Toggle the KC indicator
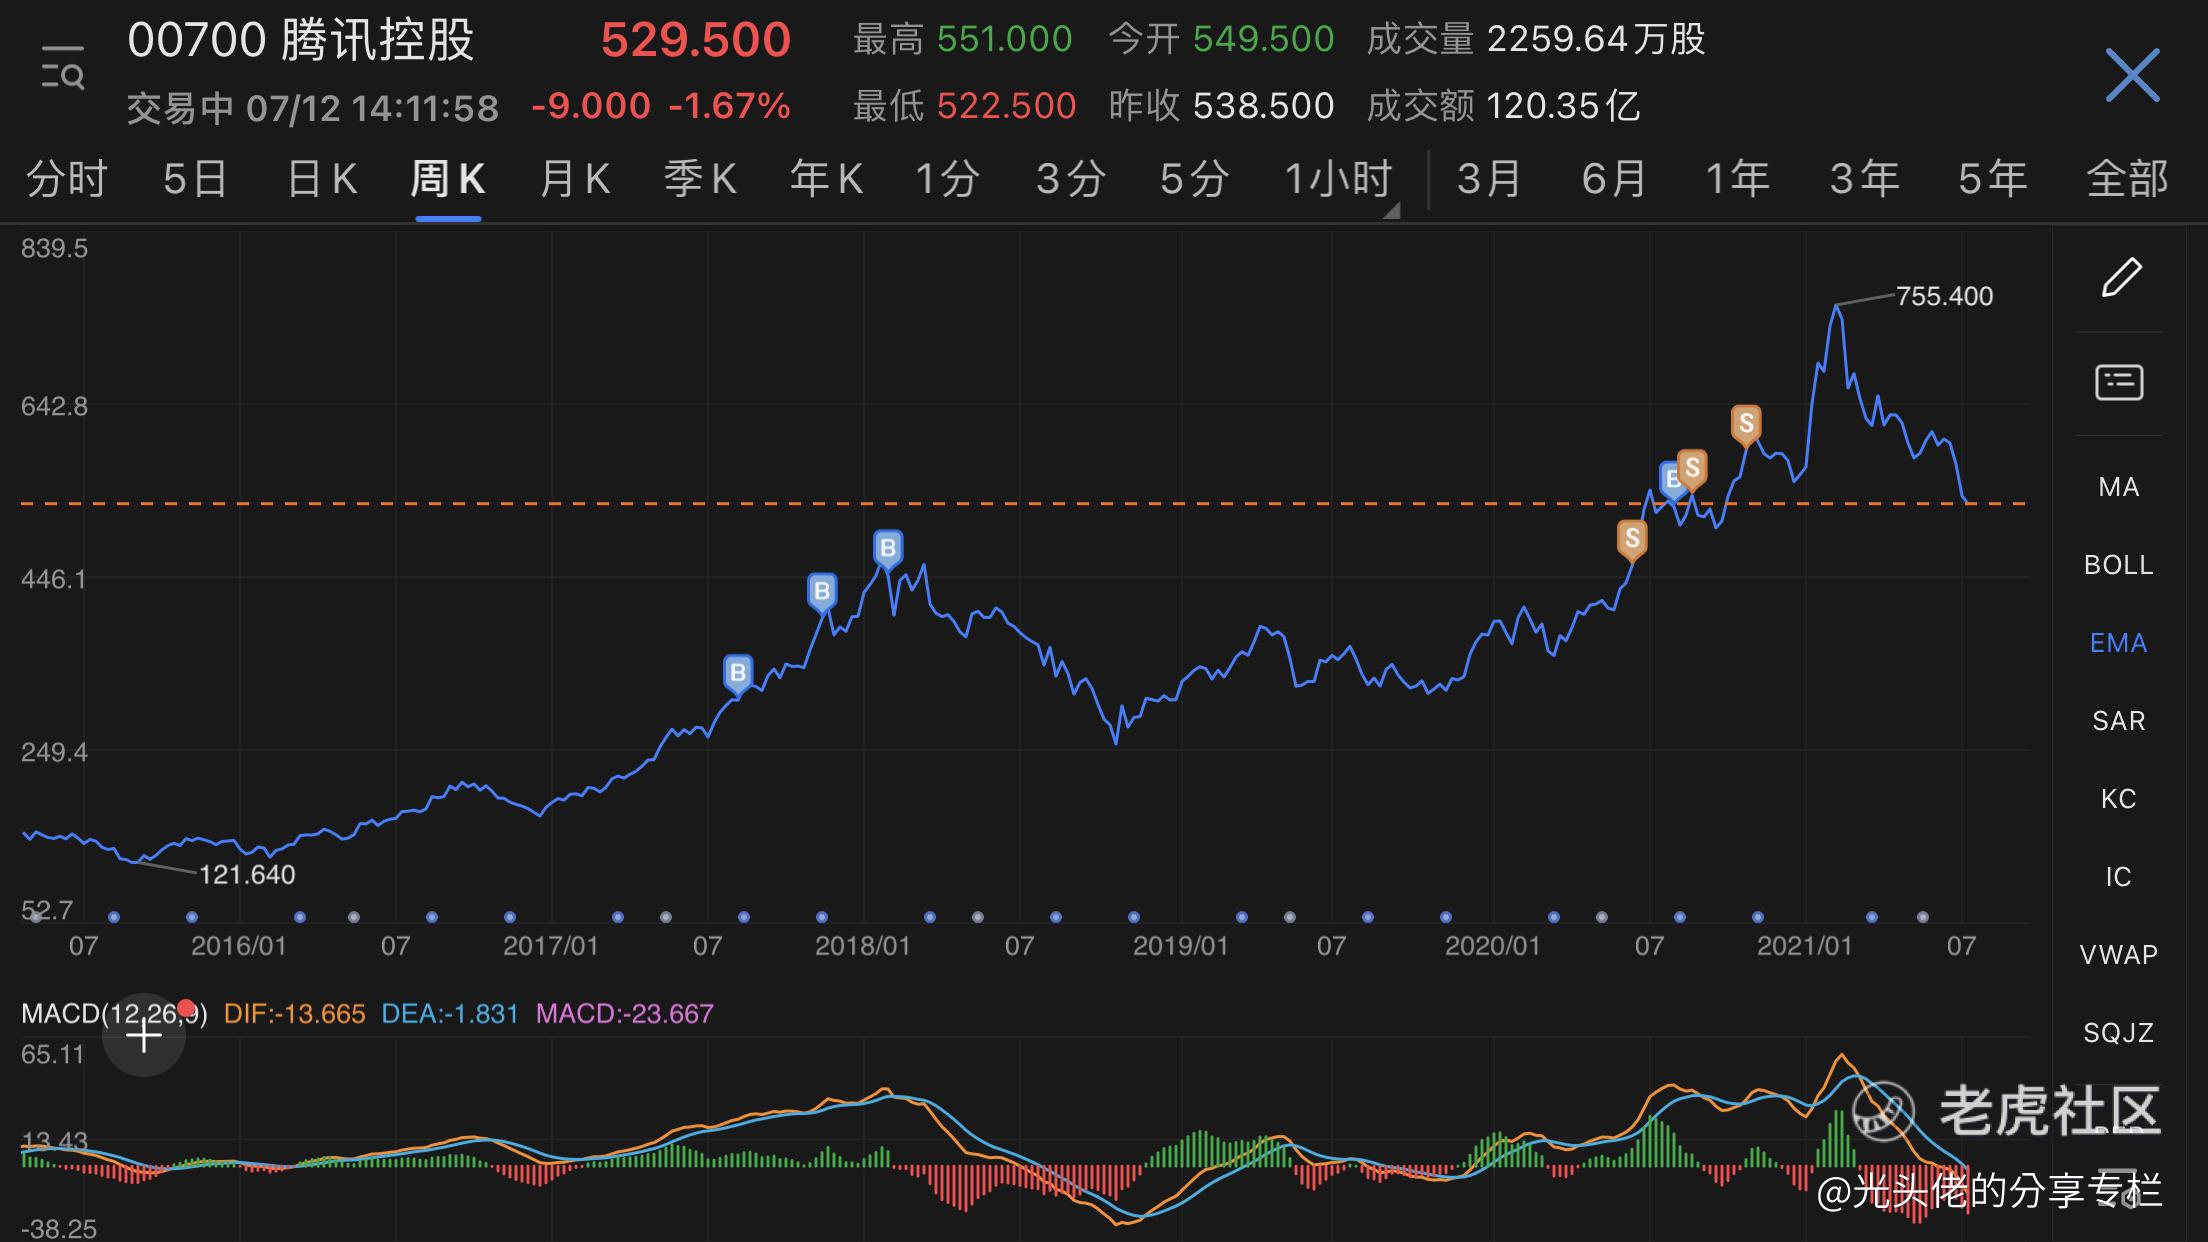Screen dimensions: 2208x1242 click(2118, 799)
